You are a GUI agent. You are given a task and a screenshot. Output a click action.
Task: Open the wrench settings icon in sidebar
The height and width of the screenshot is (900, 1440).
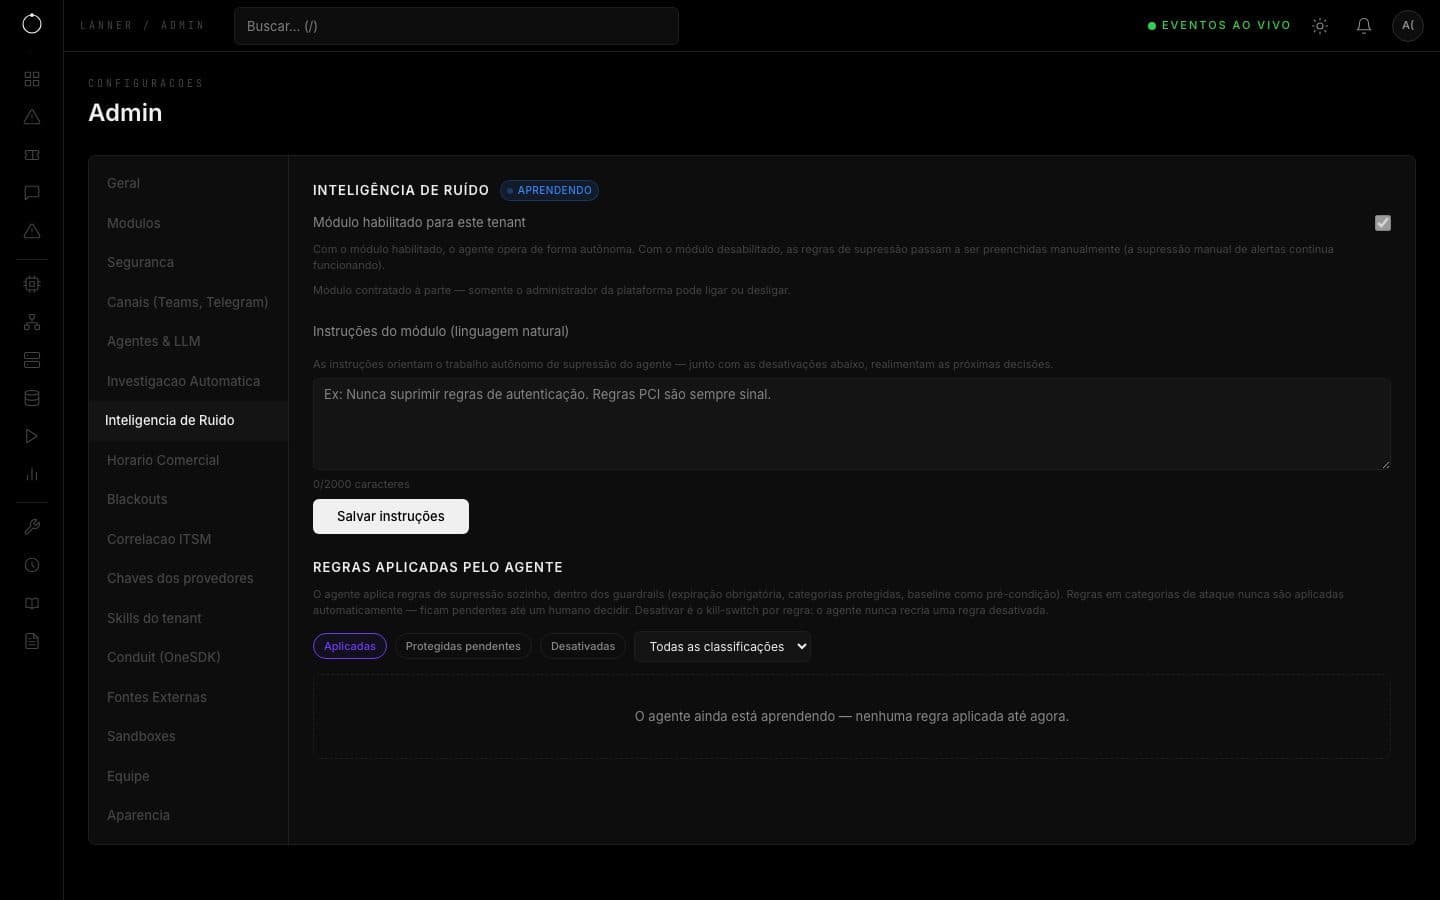pos(32,527)
